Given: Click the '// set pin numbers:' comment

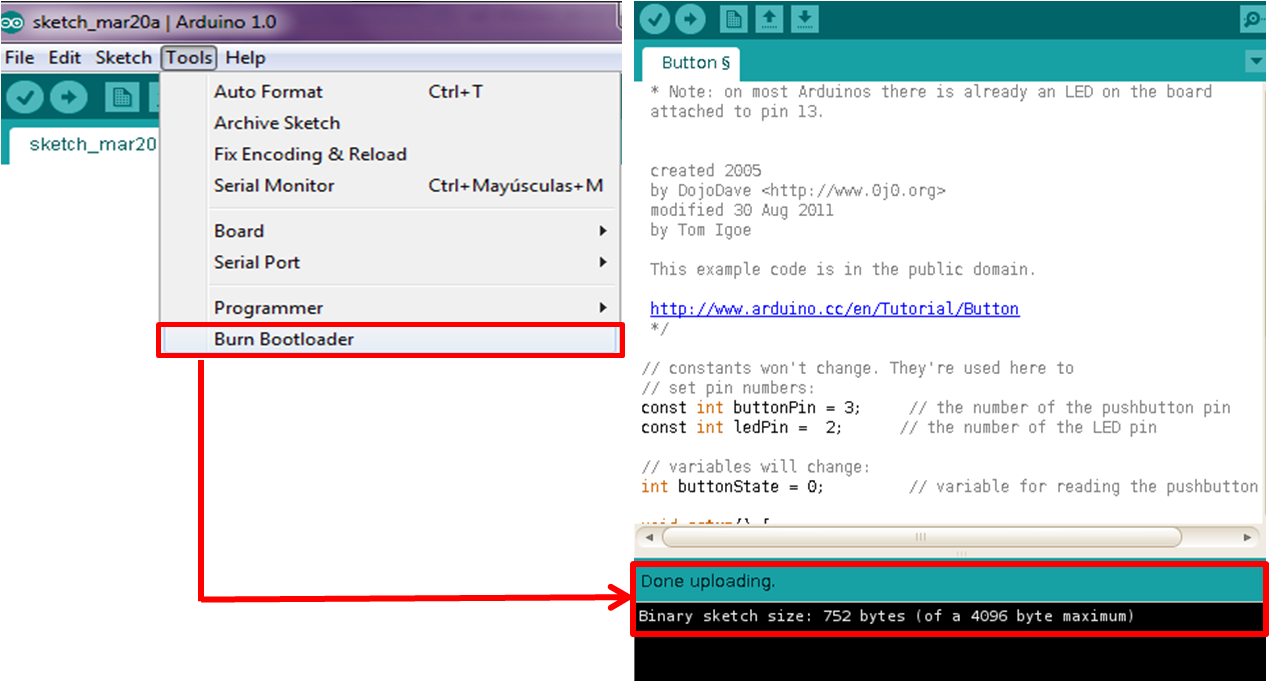Looking at the screenshot, I should [728, 388].
